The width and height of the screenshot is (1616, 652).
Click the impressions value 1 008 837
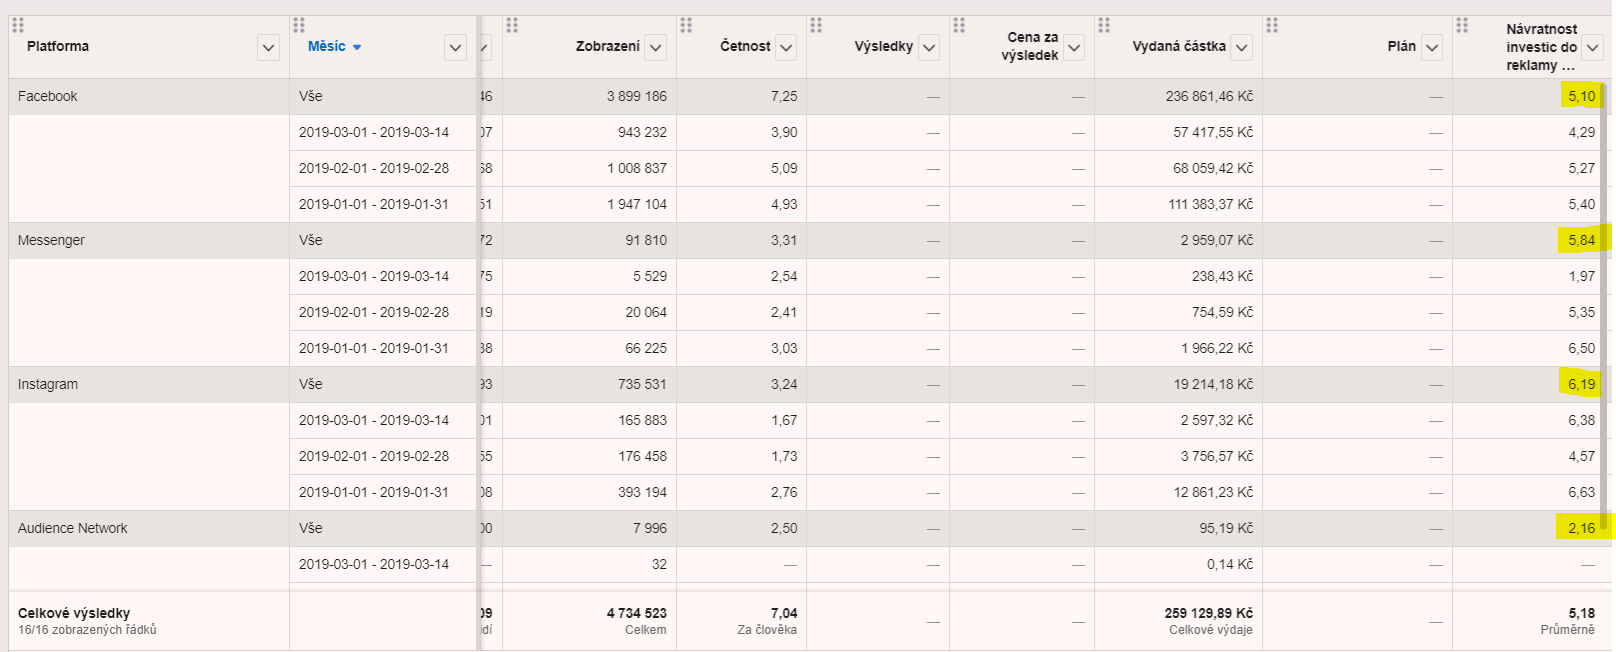(636, 168)
